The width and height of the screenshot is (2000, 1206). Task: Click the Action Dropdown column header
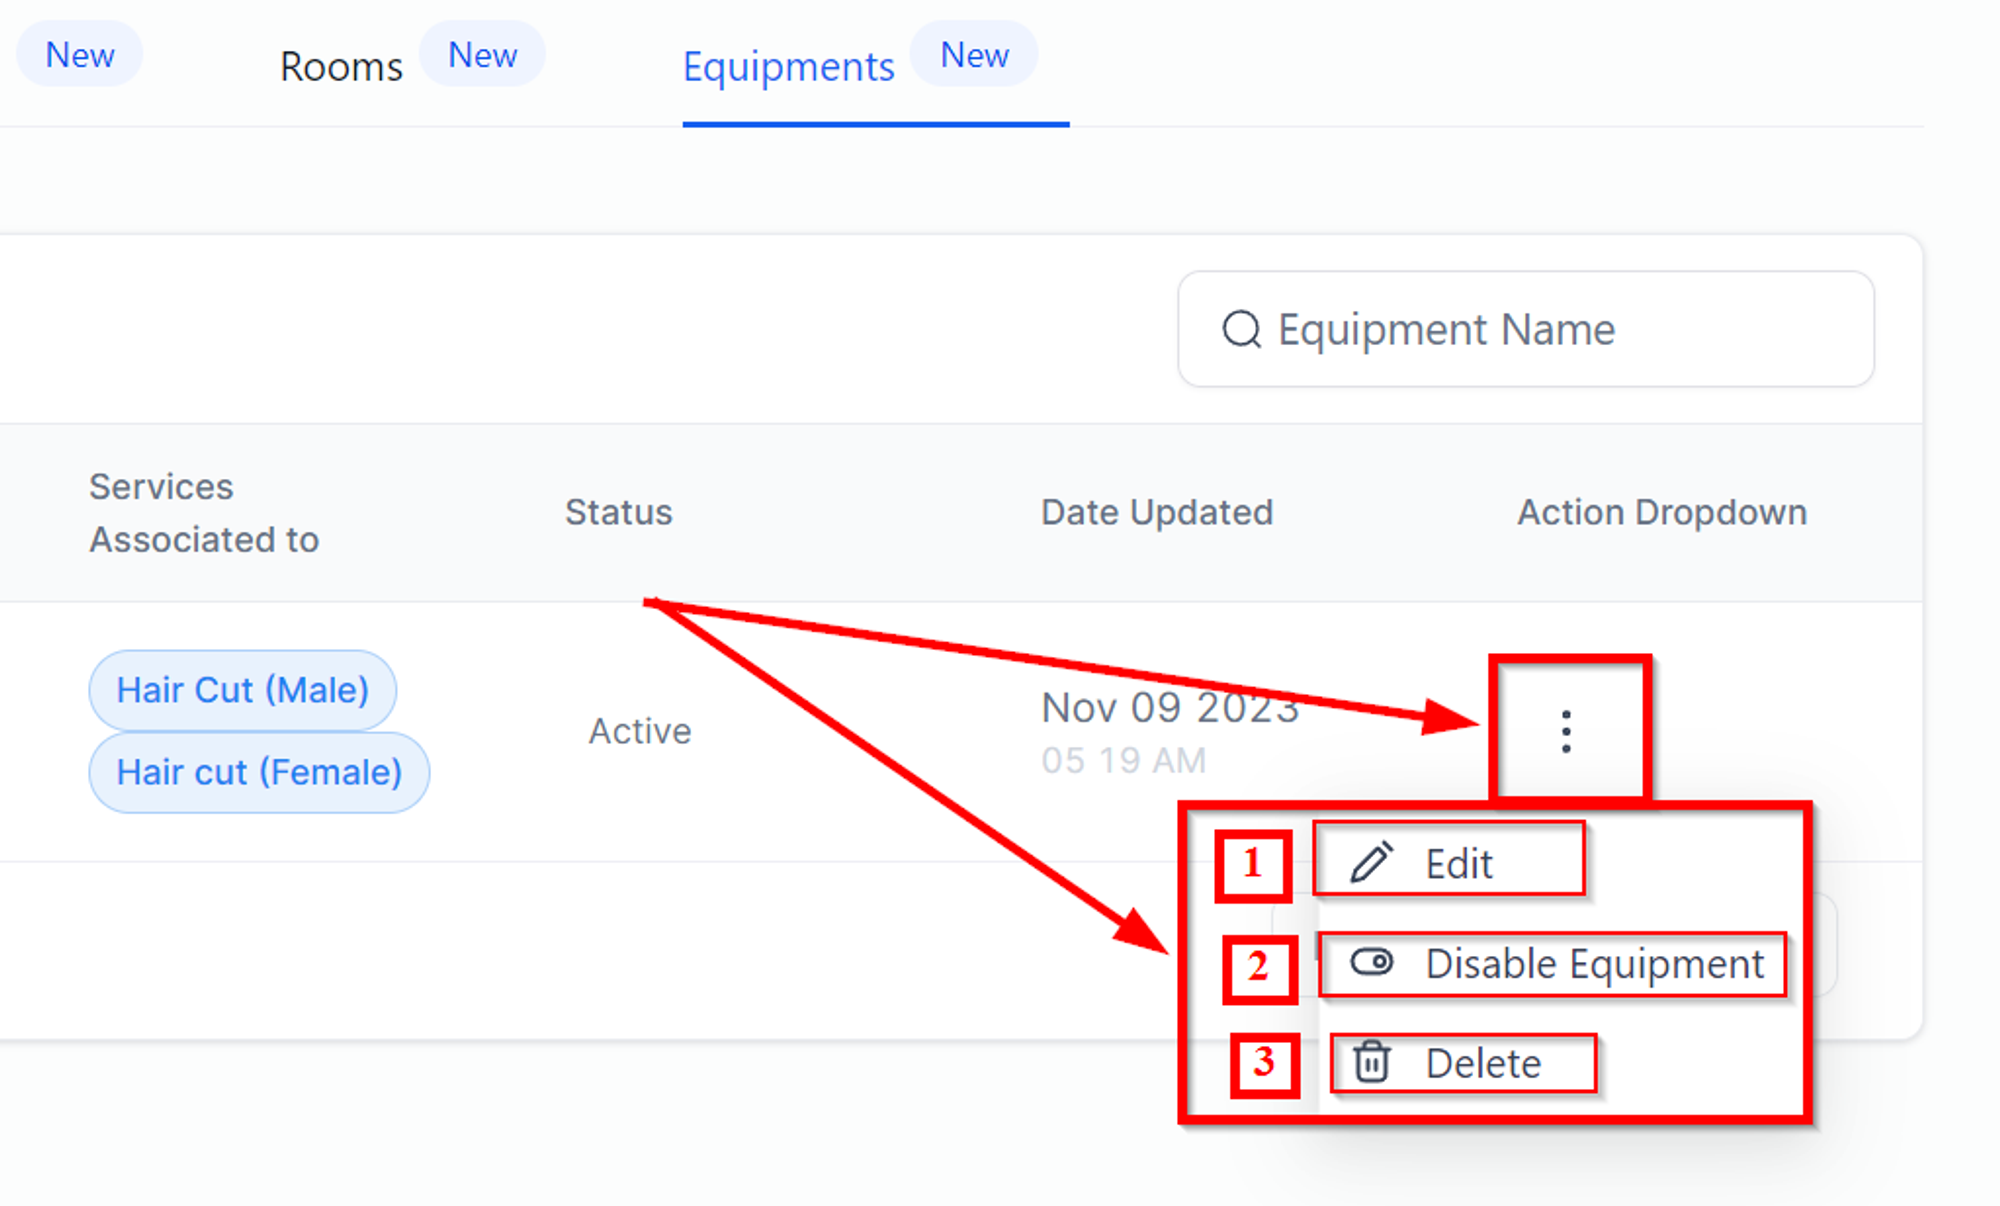pos(1662,512)
